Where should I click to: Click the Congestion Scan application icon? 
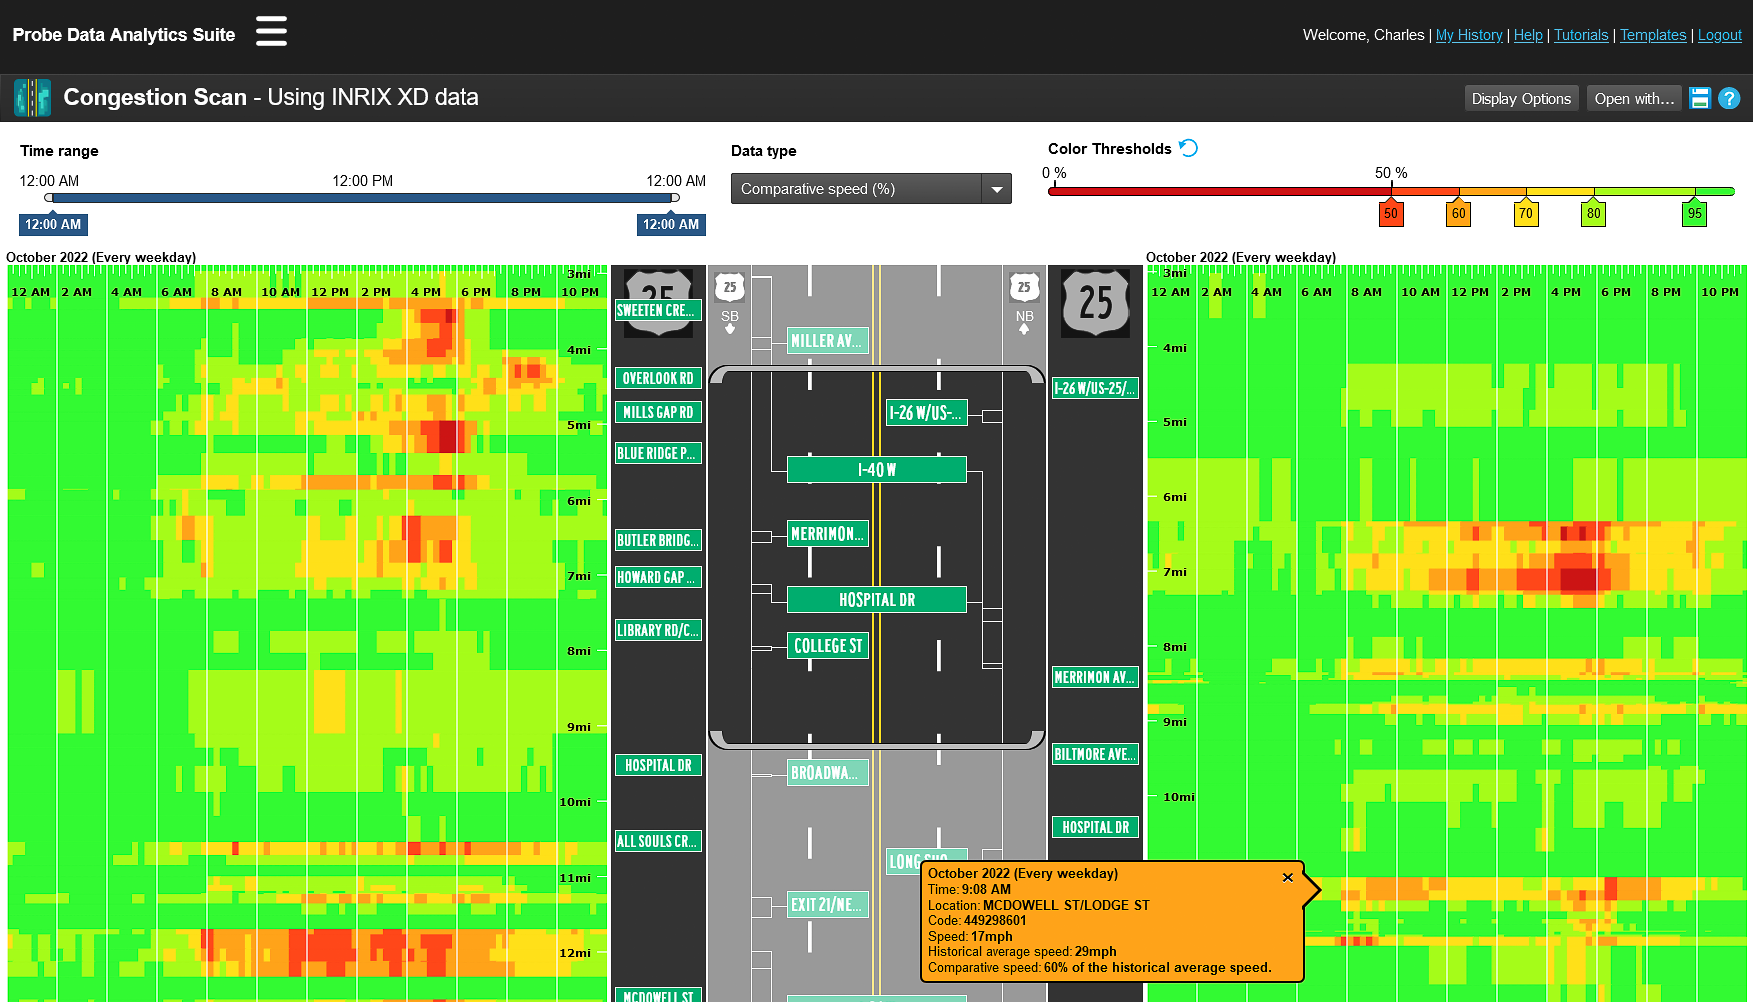[x=32, y=97]
